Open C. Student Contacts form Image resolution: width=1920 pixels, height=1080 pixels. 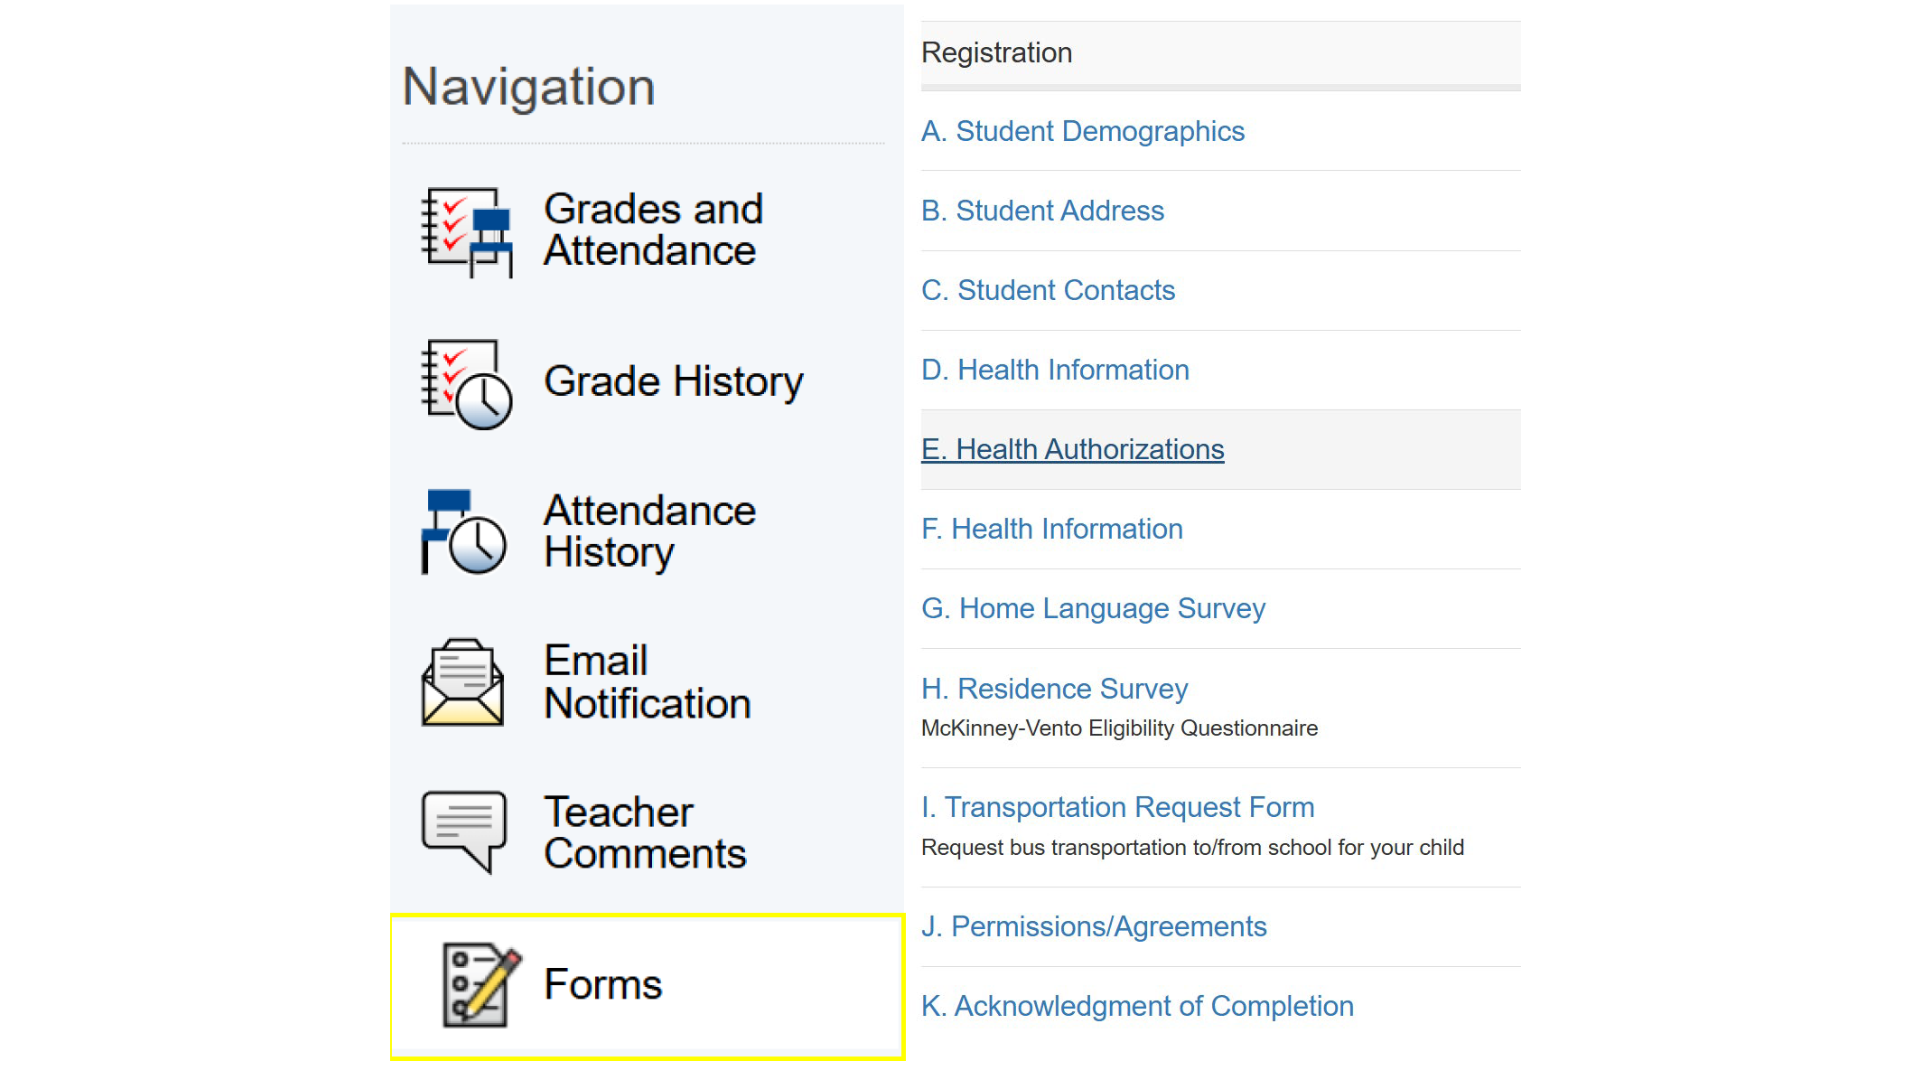[x=1047, y=290]
